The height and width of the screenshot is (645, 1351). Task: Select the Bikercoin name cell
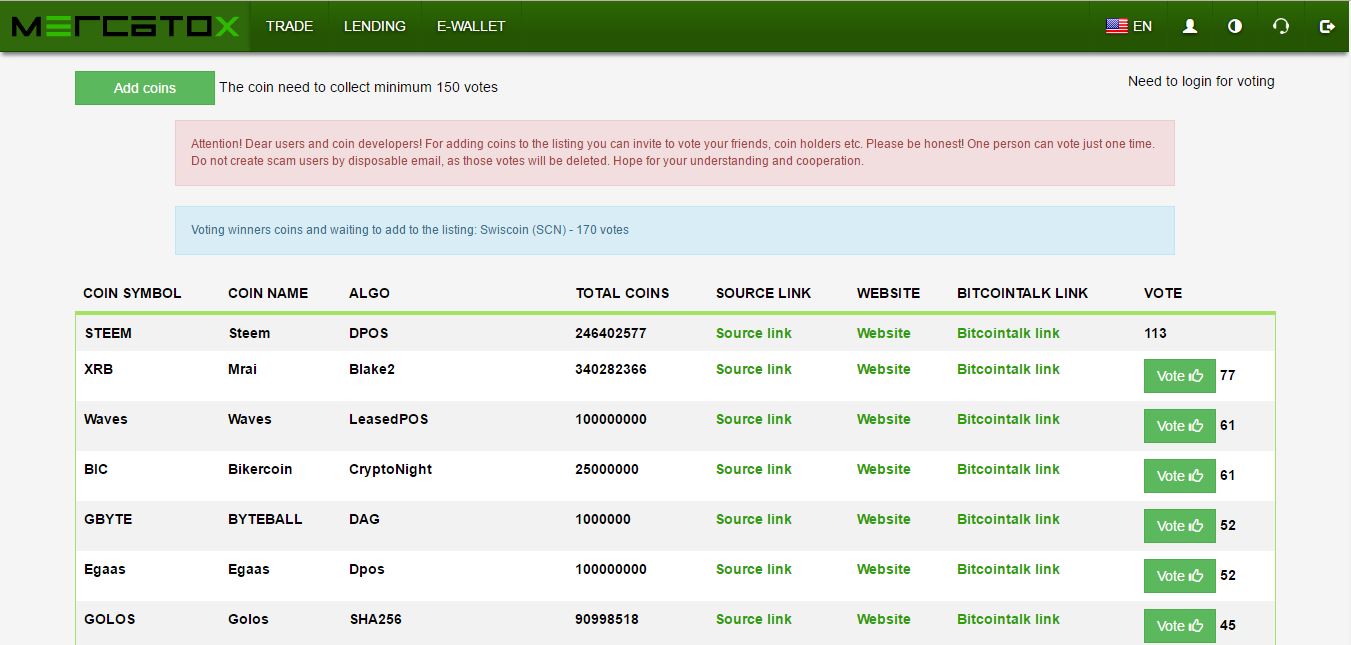point(260,469)
